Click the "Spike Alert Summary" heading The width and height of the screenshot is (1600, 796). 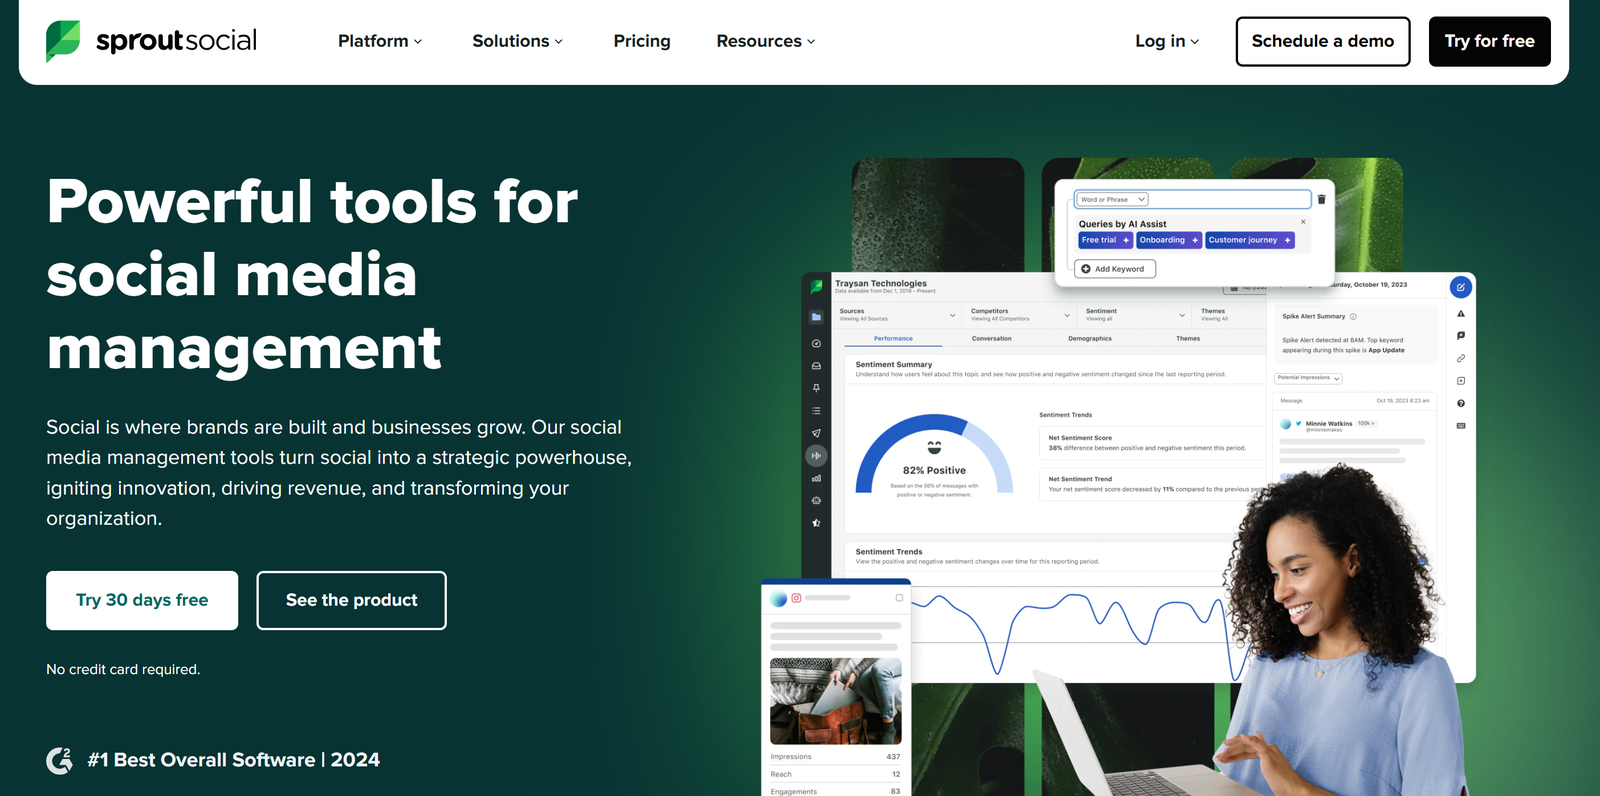coord(1314,316)
